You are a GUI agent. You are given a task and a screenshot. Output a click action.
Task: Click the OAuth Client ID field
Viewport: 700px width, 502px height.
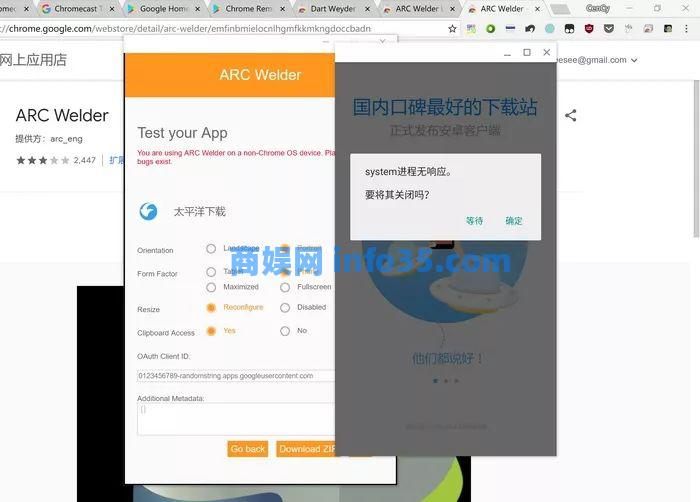point(235,375)
